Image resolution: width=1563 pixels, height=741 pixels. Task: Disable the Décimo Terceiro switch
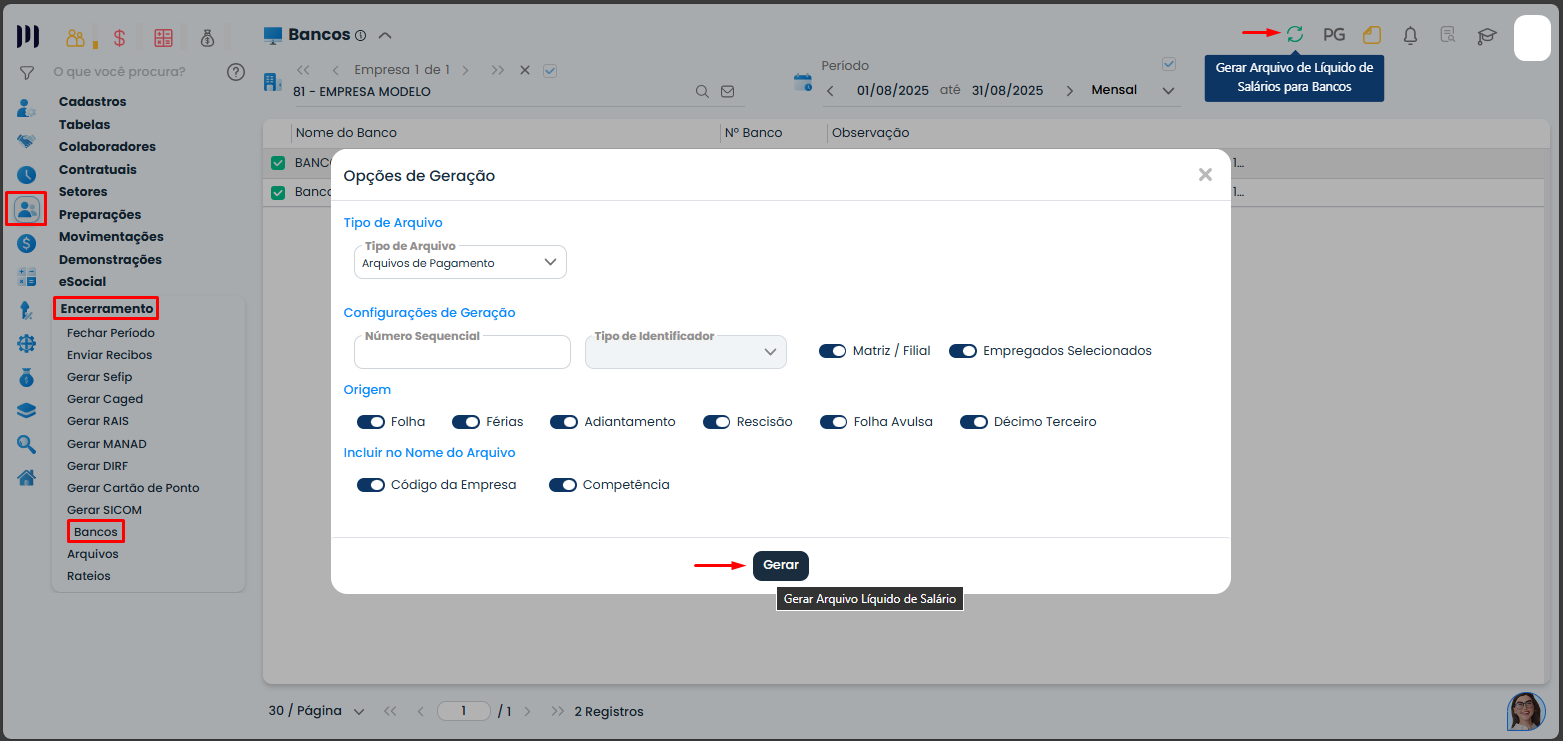pos(974,422)
